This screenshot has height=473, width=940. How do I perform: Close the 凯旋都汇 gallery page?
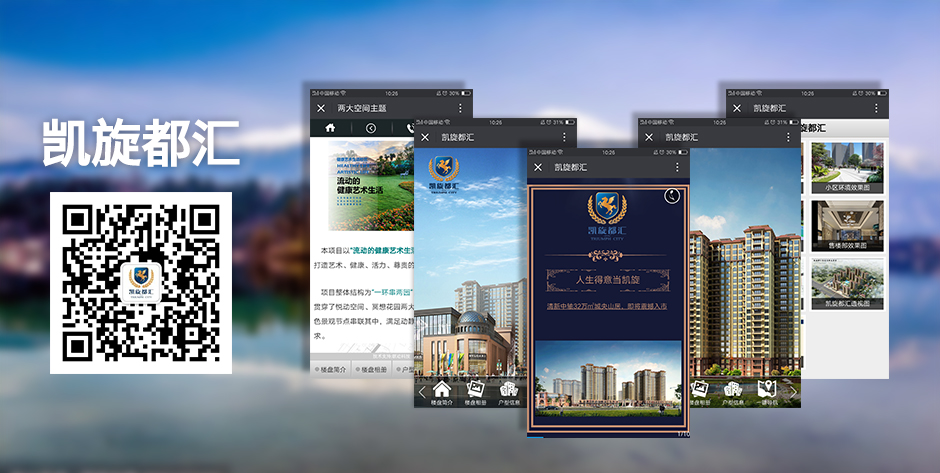pos(737,109)
